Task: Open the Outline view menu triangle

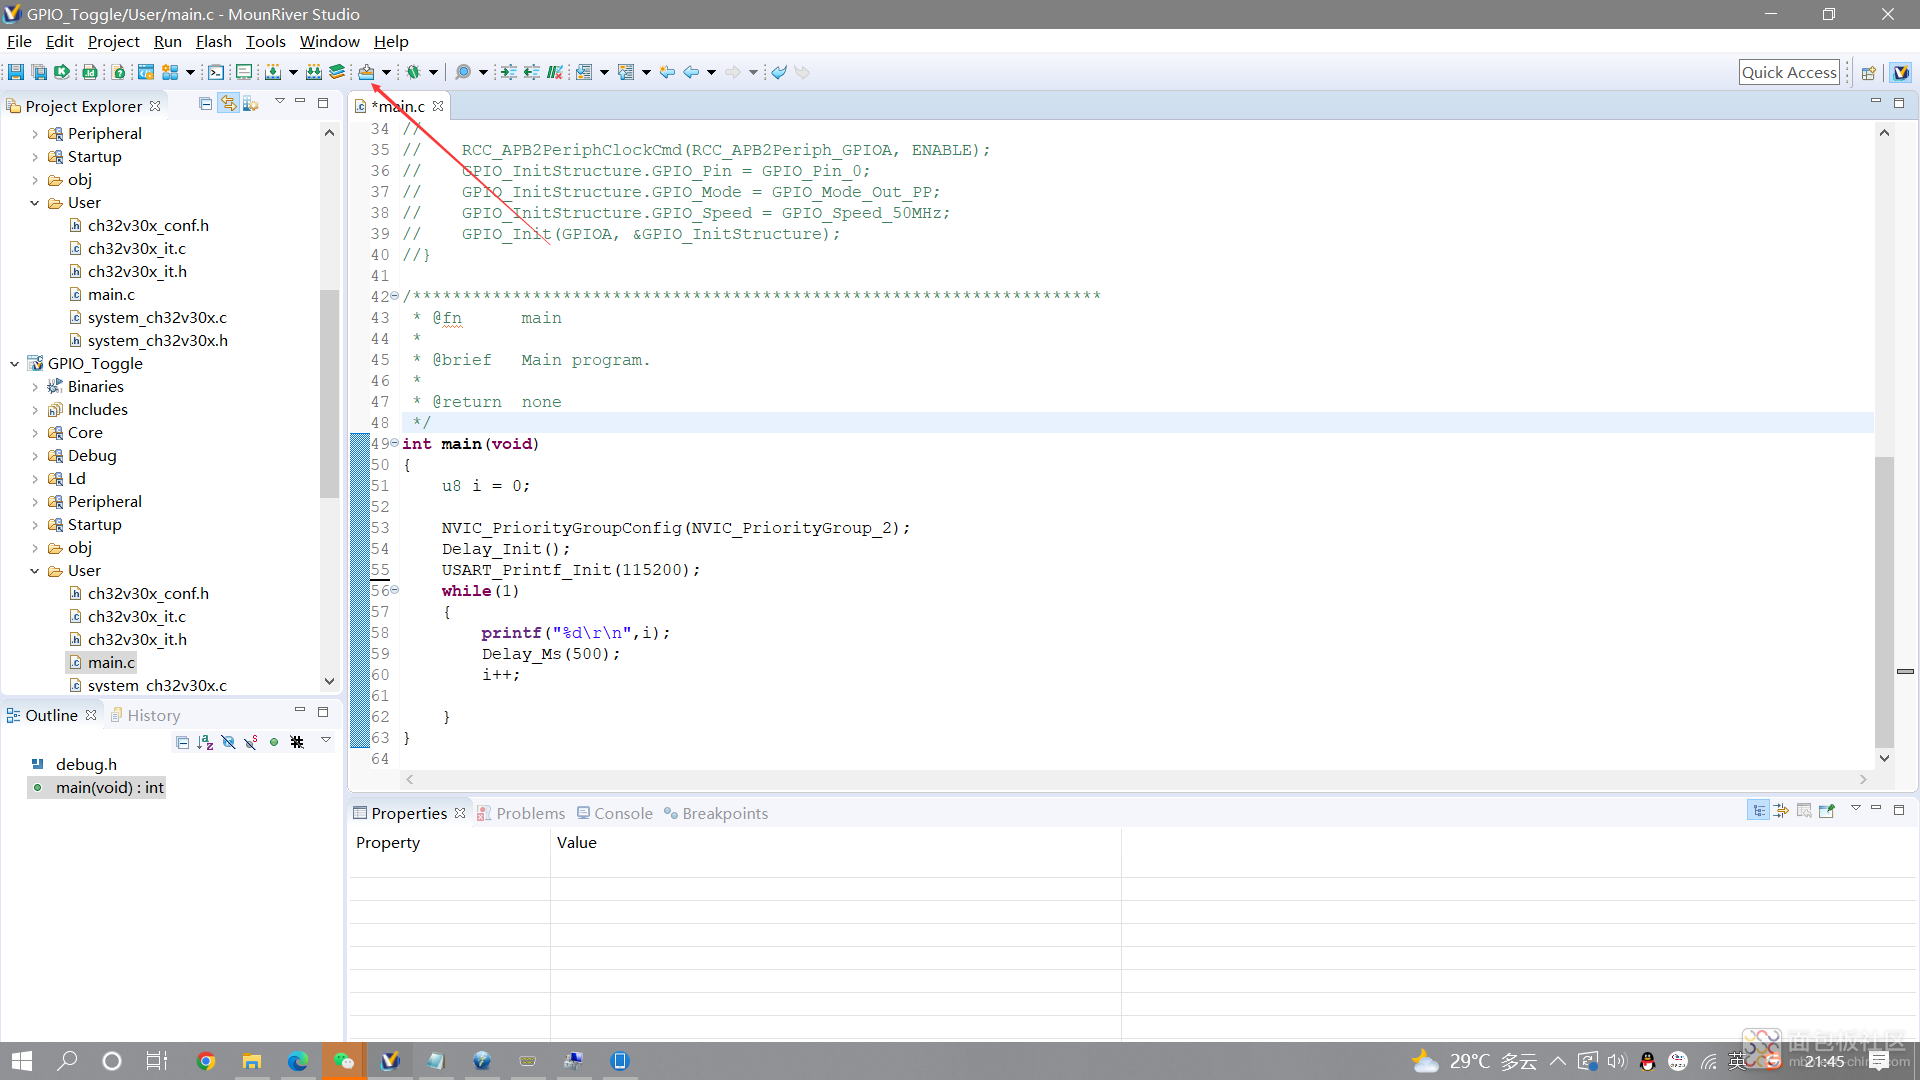Action: pyautogui.click(x=326, y=740)
